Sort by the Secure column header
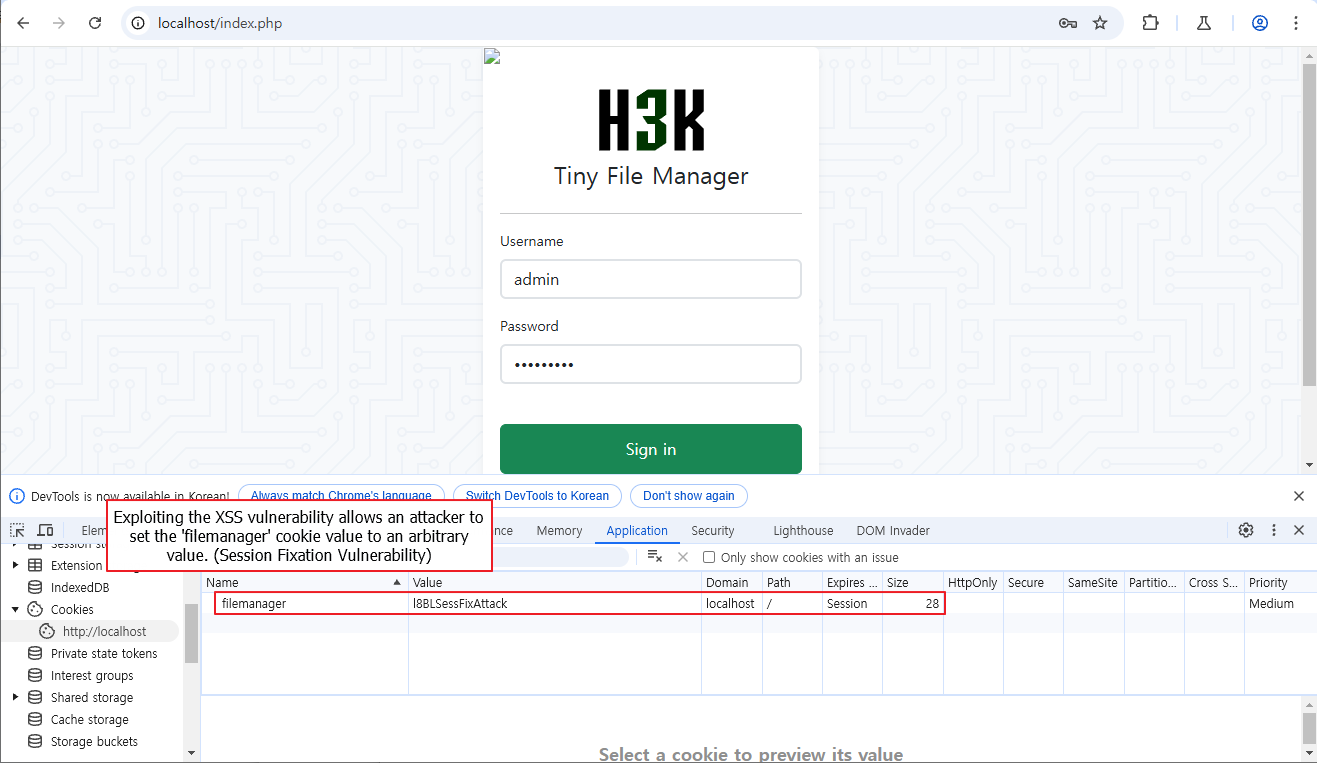This screenshot has height=763, width=1317. 1033,582
